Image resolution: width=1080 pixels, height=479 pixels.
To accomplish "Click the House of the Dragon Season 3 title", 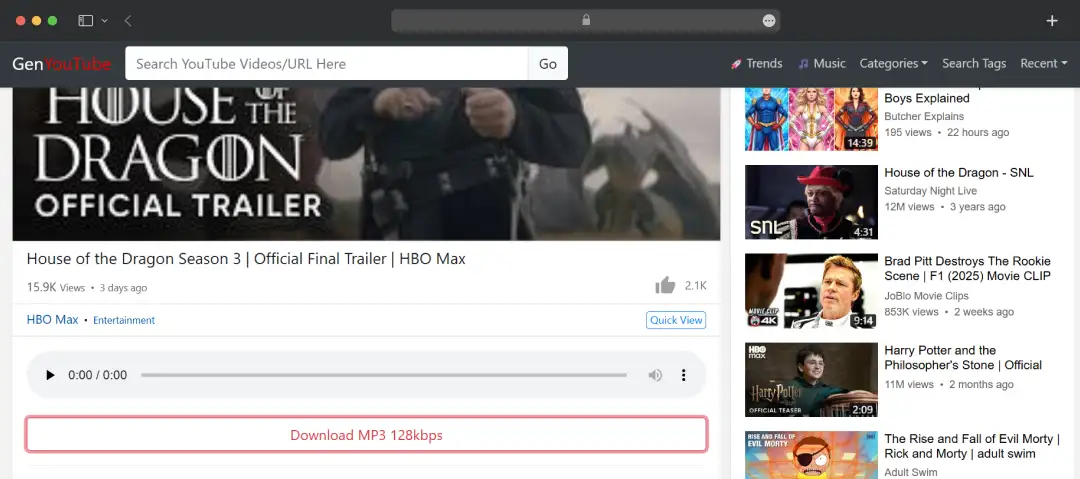I will [246, 259].
